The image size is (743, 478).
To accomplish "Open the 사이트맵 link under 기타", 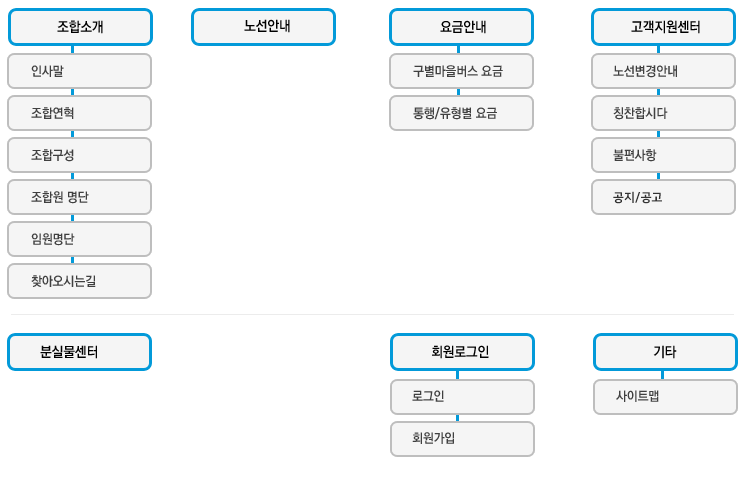I will point(665,397).
